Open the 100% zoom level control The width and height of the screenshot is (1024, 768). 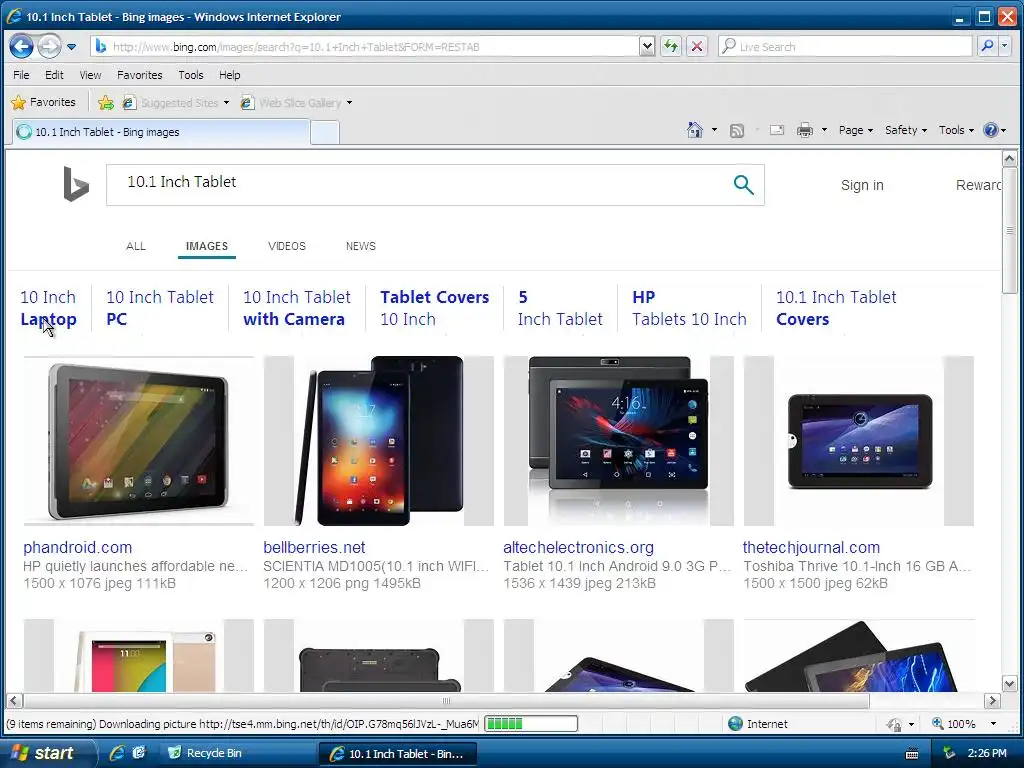pyautogui.click(x=965, y=724)
